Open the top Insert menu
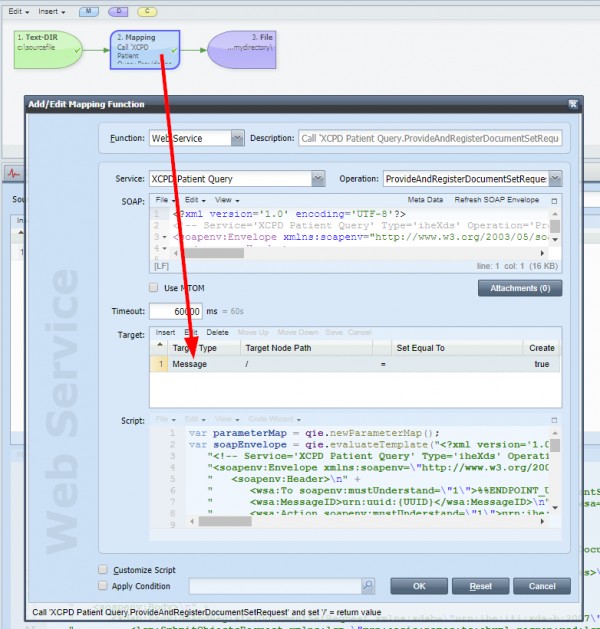The image size is (600, 629). 52,11
